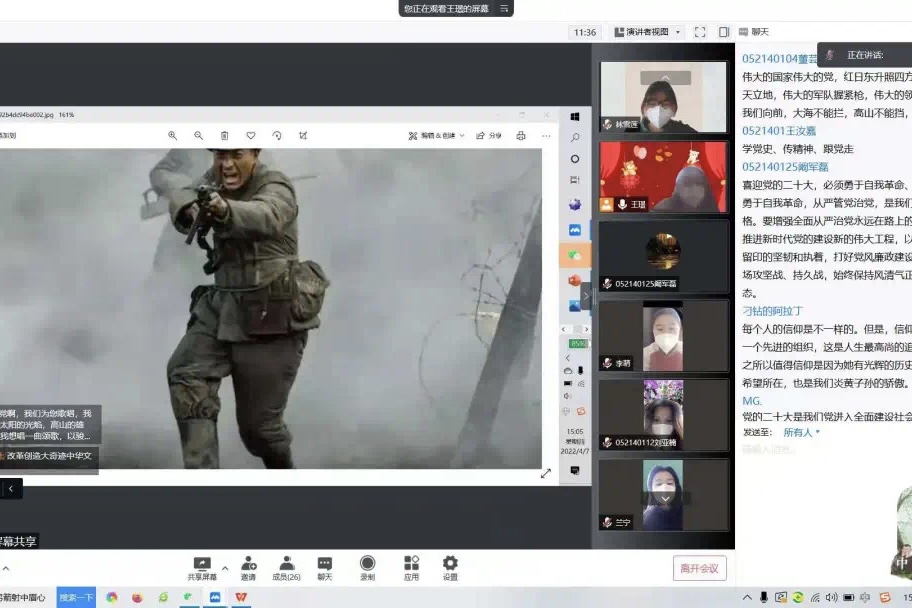Crop the image in photo viewer
Screen dimensions: 912x608
303,136
